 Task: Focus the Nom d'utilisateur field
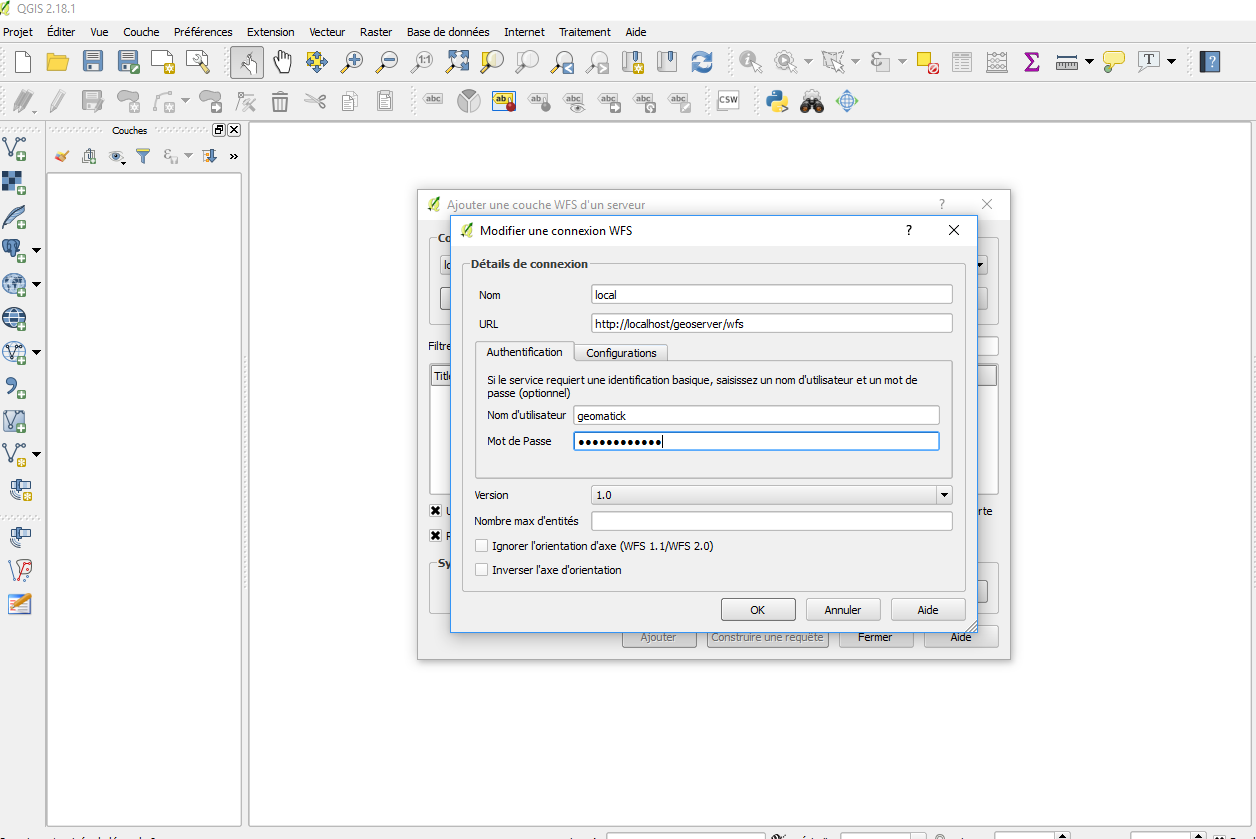(x=756, y=415)
